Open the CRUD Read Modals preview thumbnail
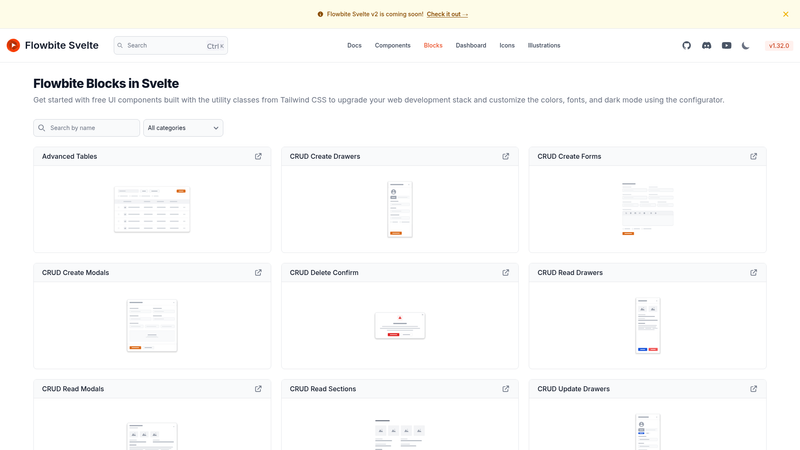This screenshot has height=450, width=800. click(152, 436)
